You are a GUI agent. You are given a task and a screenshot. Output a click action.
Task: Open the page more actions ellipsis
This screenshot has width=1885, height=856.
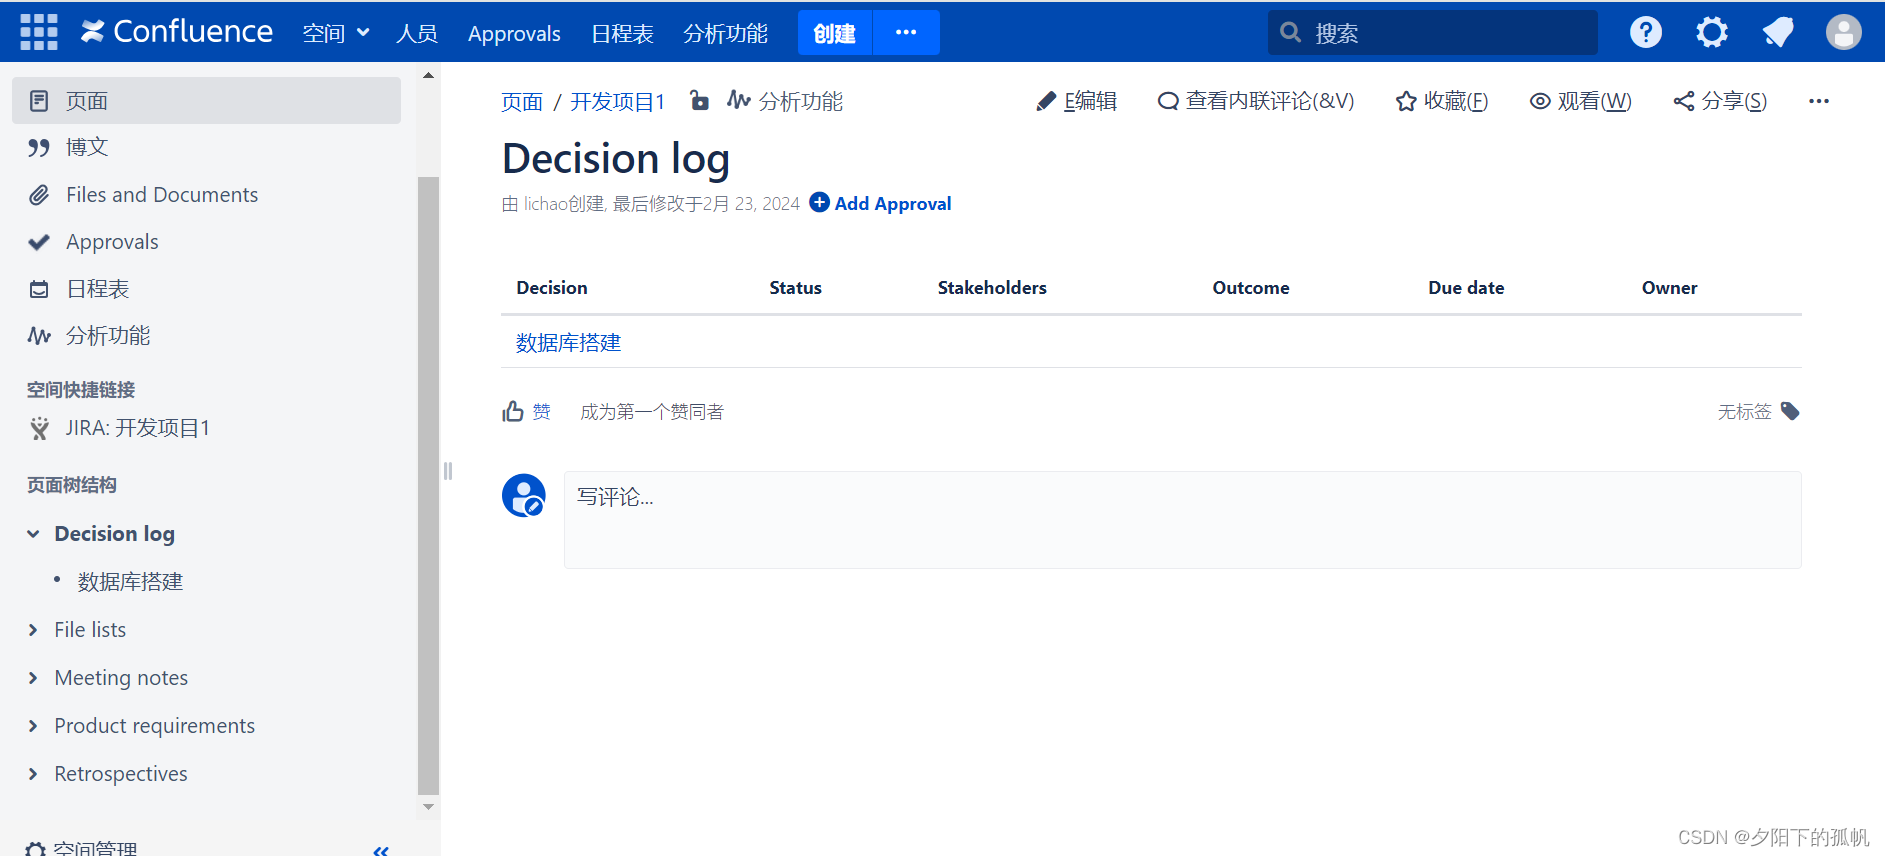pos(1819,101)
